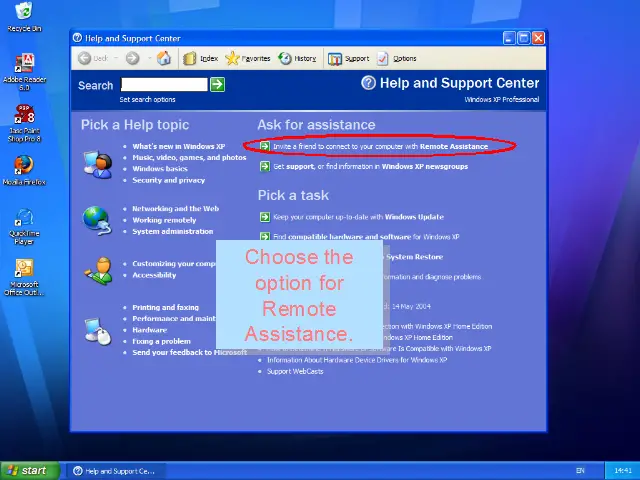
Task: Open Get support newsgroups link
Action: coord(371,167)
